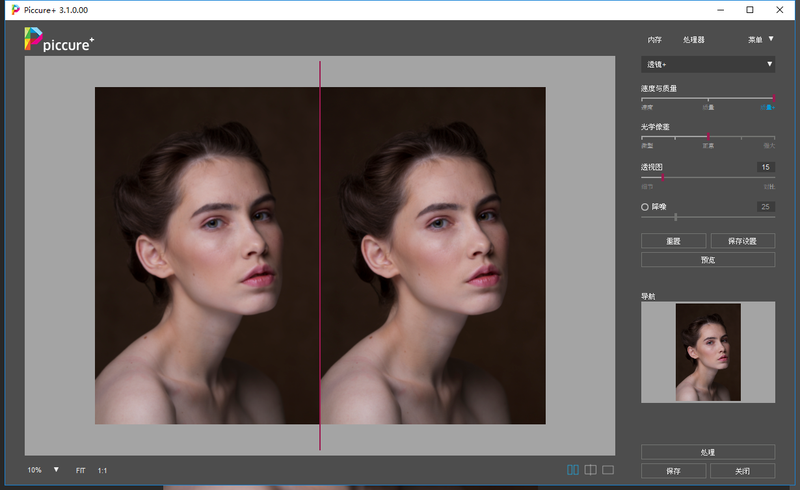Select the side-by-side split view icon
The image size is (800, 490).
tap(573, 469)
